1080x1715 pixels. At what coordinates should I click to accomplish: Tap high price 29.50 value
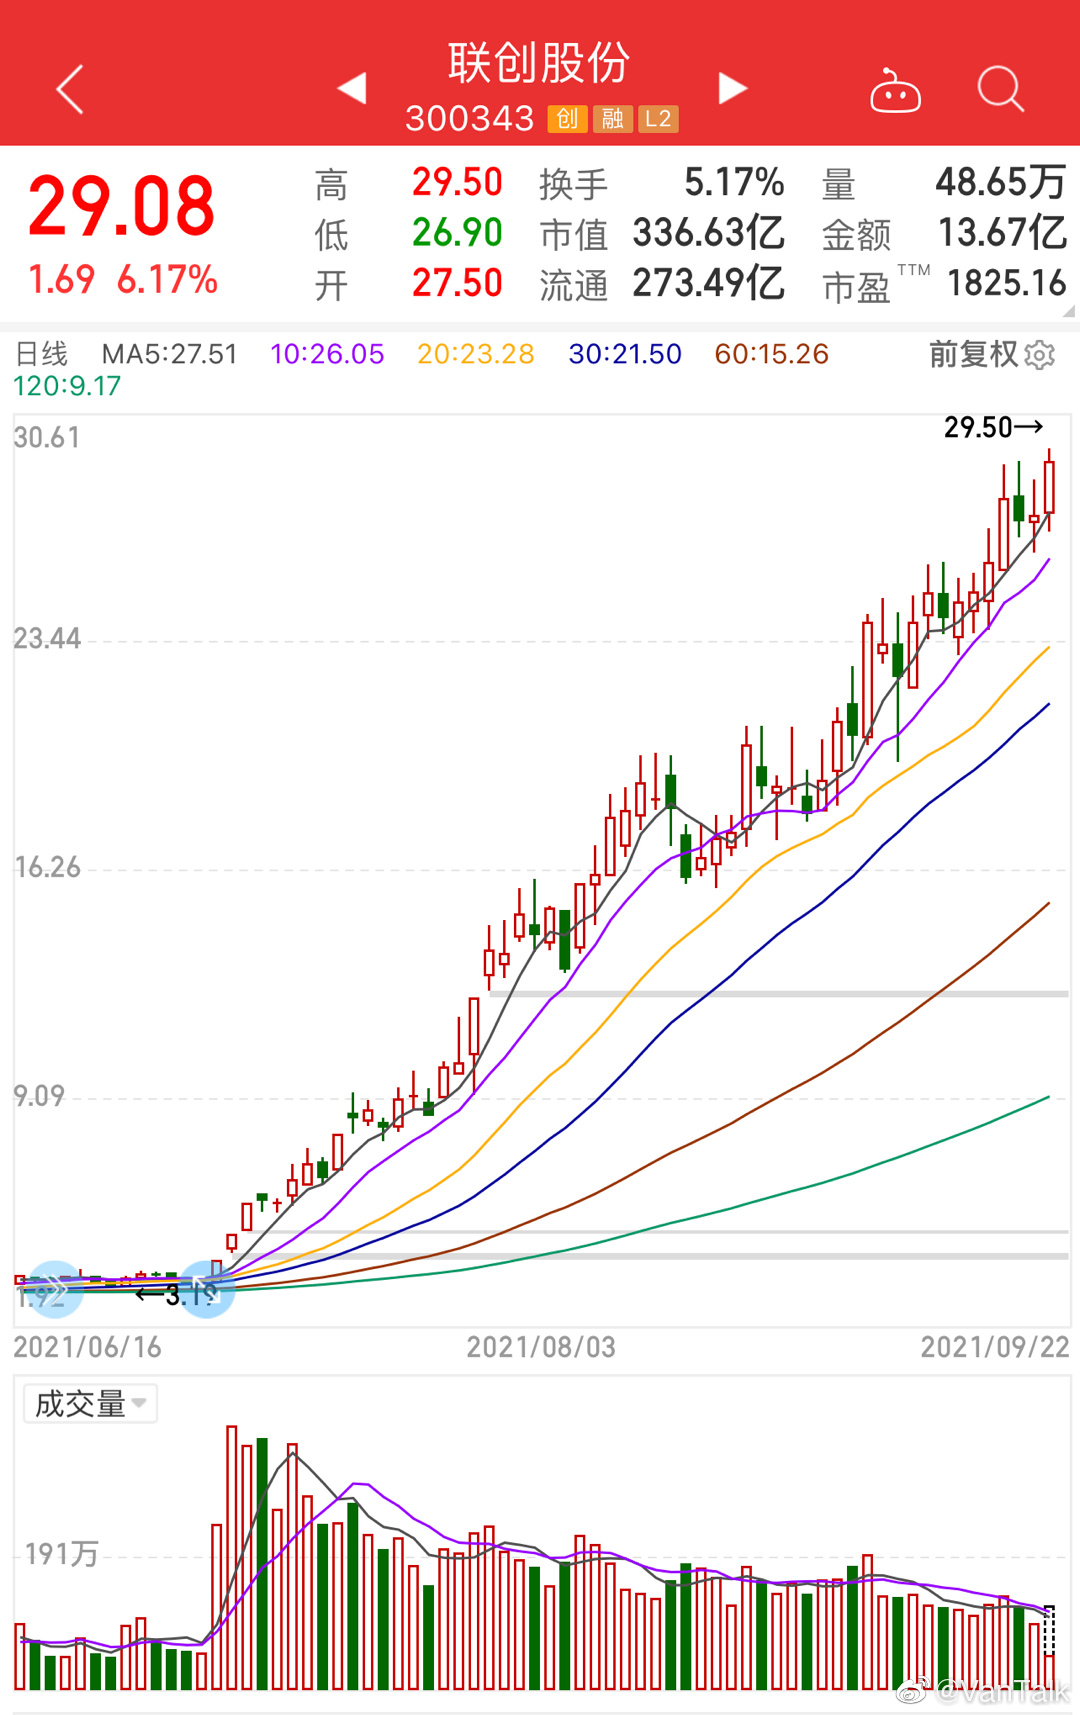[x=457, y=182]
